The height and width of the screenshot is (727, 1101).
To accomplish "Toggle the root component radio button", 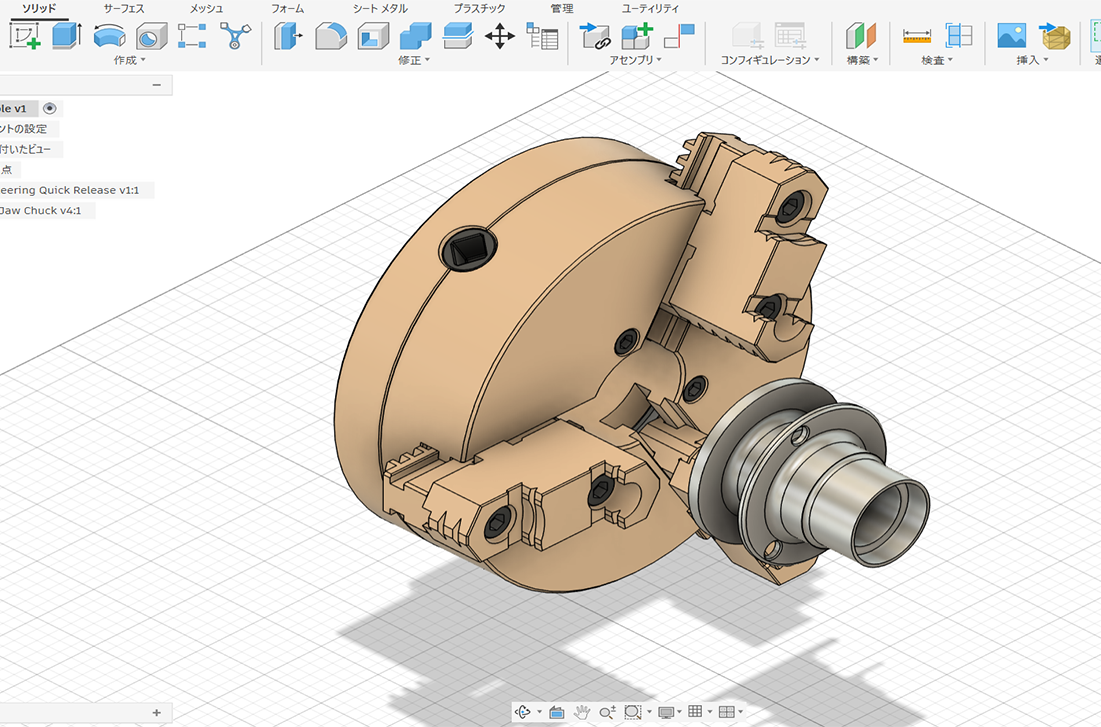I will (x=50, y=108).
